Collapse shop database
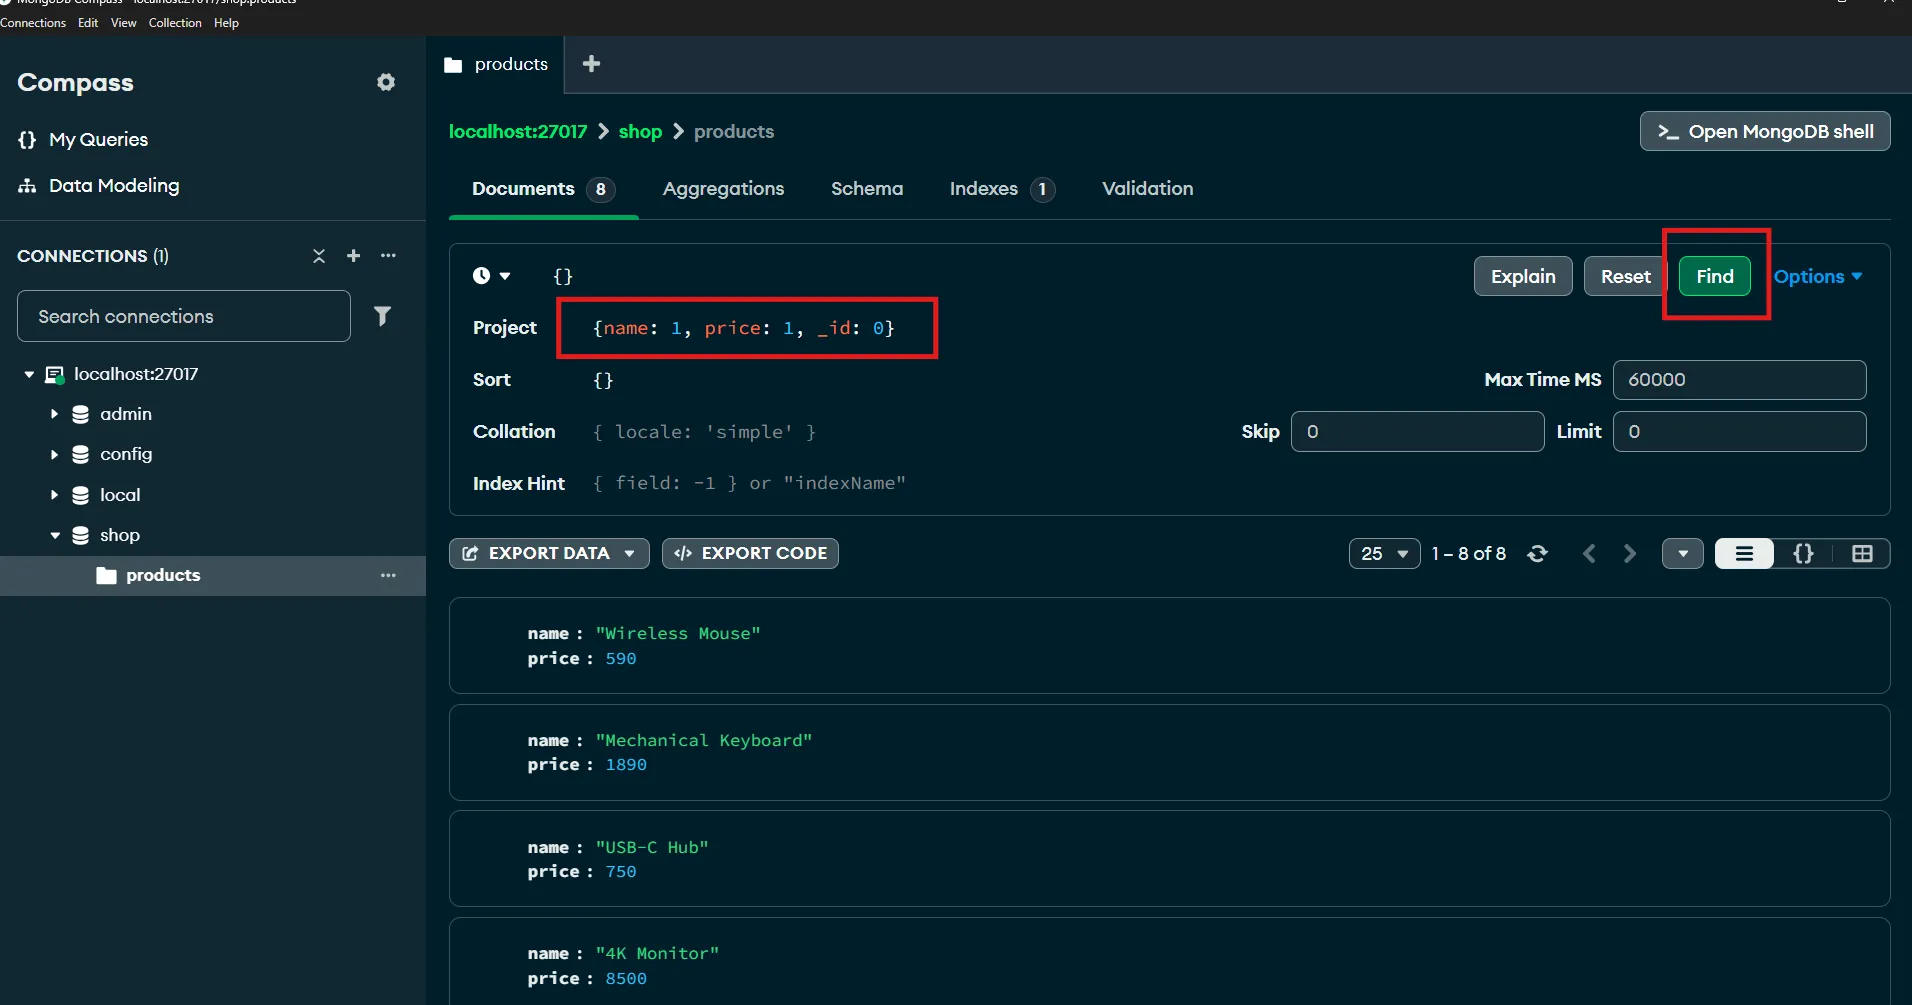1912x1005 pixels. pyautogui.click(x=55, y=535)
